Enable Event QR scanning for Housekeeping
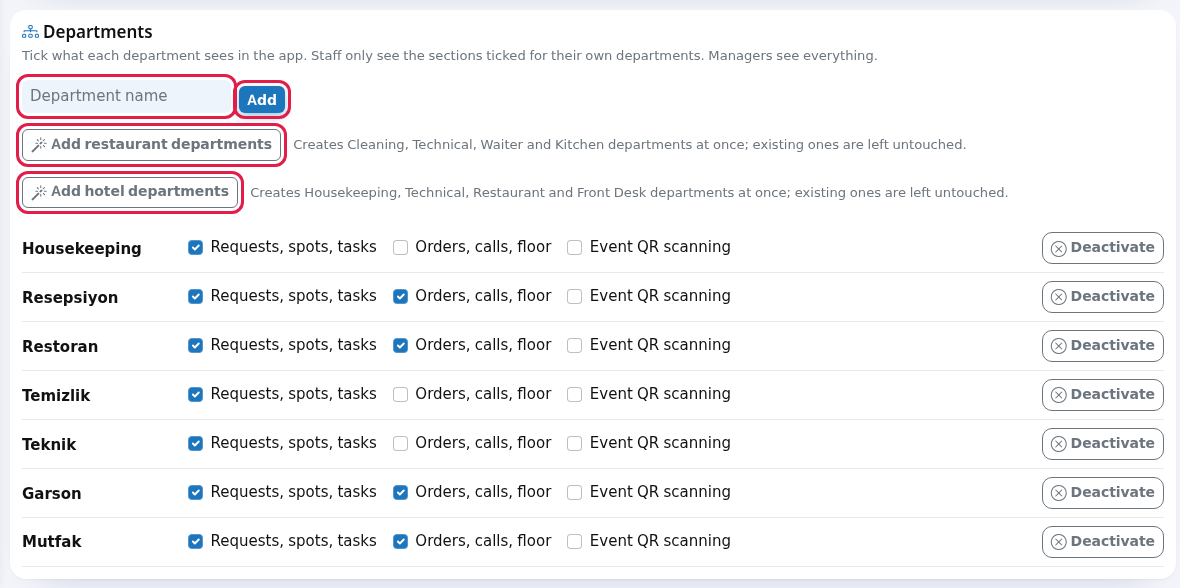 coord(574,248)
